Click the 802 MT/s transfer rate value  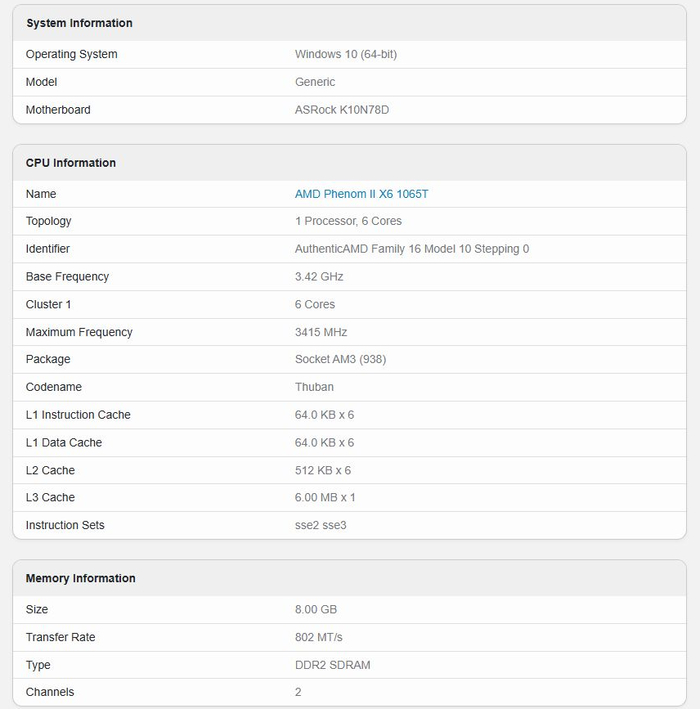[319, 637]
